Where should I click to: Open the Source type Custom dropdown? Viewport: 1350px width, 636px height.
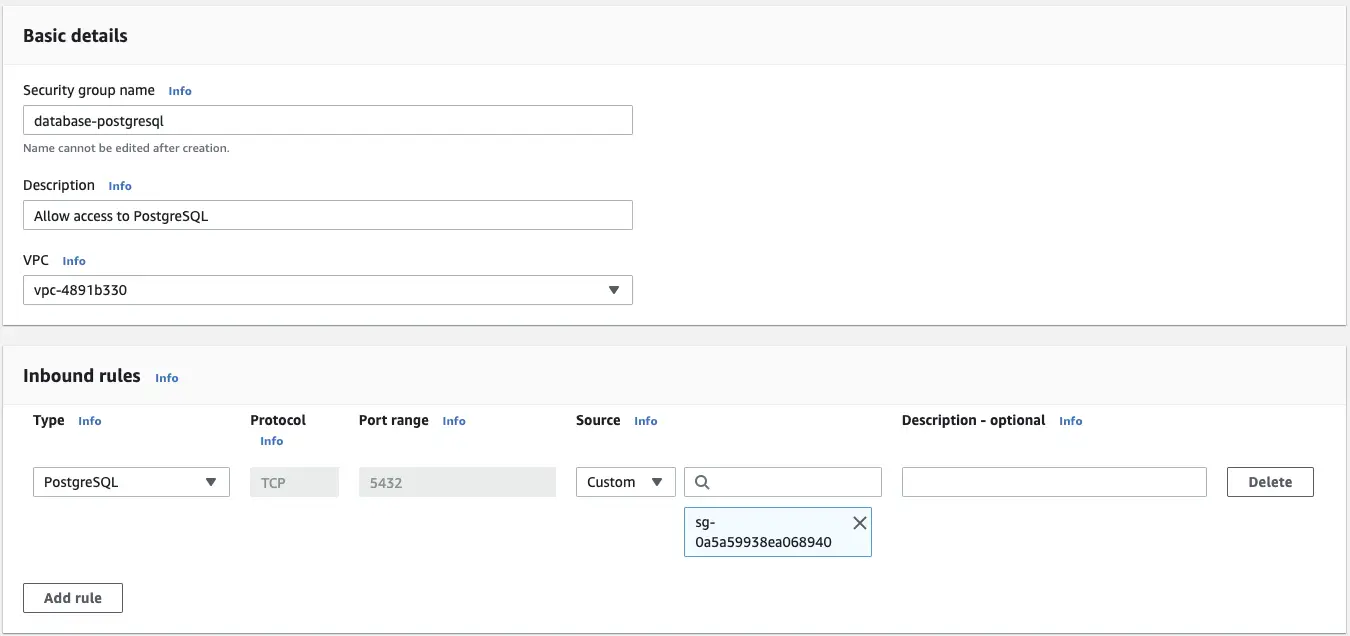tap(625, 482)
